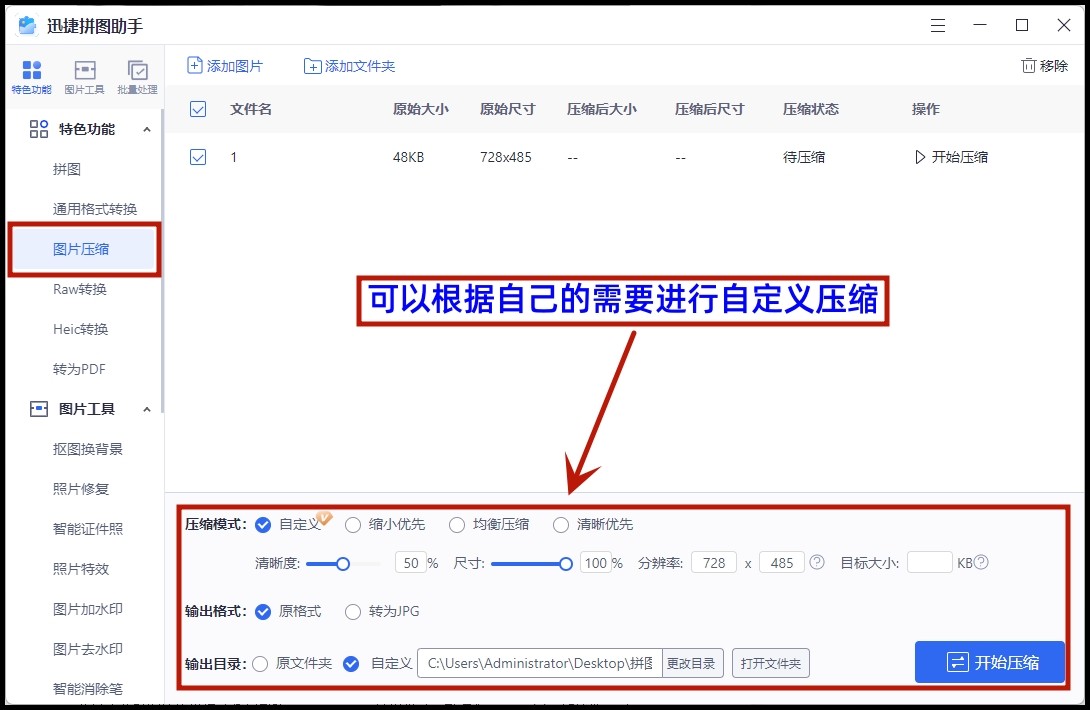Select the 转为JPG output format radio

point(352,611)
